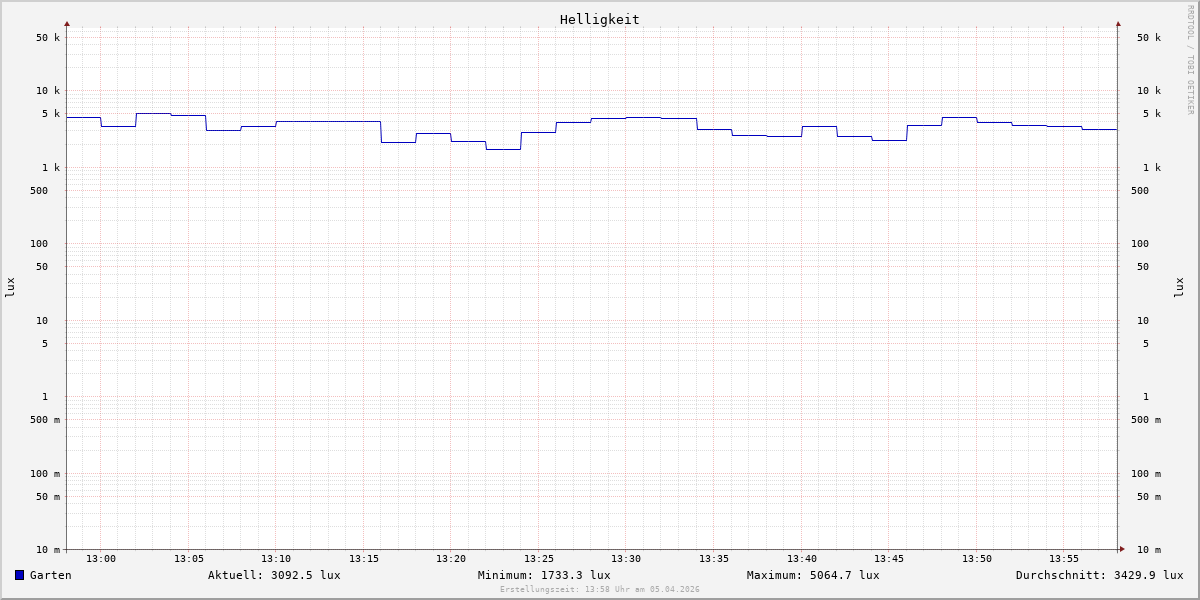
Task: Click the 13:50 time axis label
Action: (x=977, y=558)
